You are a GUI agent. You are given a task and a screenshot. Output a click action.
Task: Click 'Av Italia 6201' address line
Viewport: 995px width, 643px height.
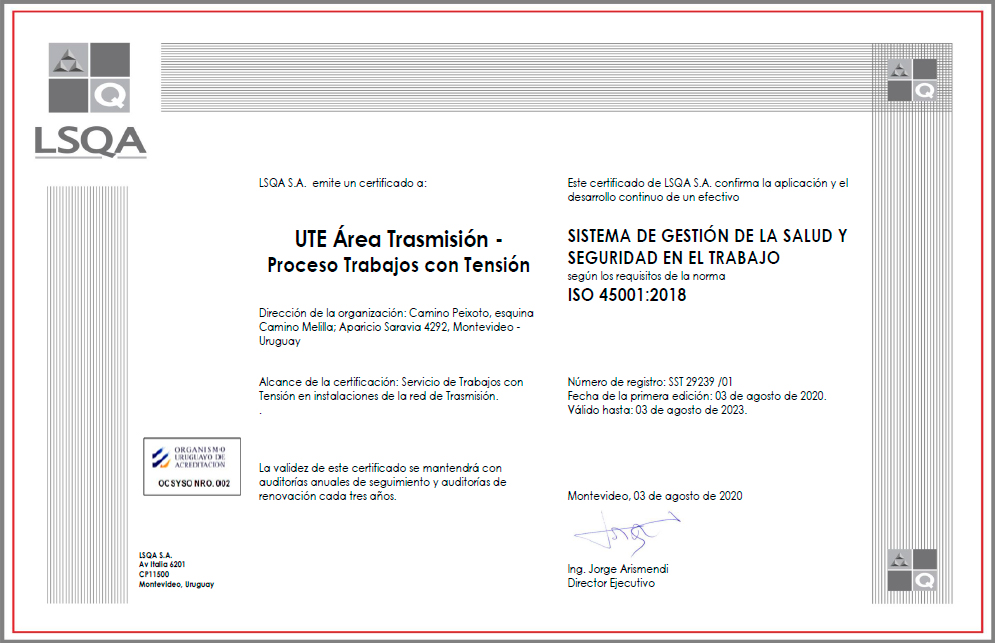point(162,564)
